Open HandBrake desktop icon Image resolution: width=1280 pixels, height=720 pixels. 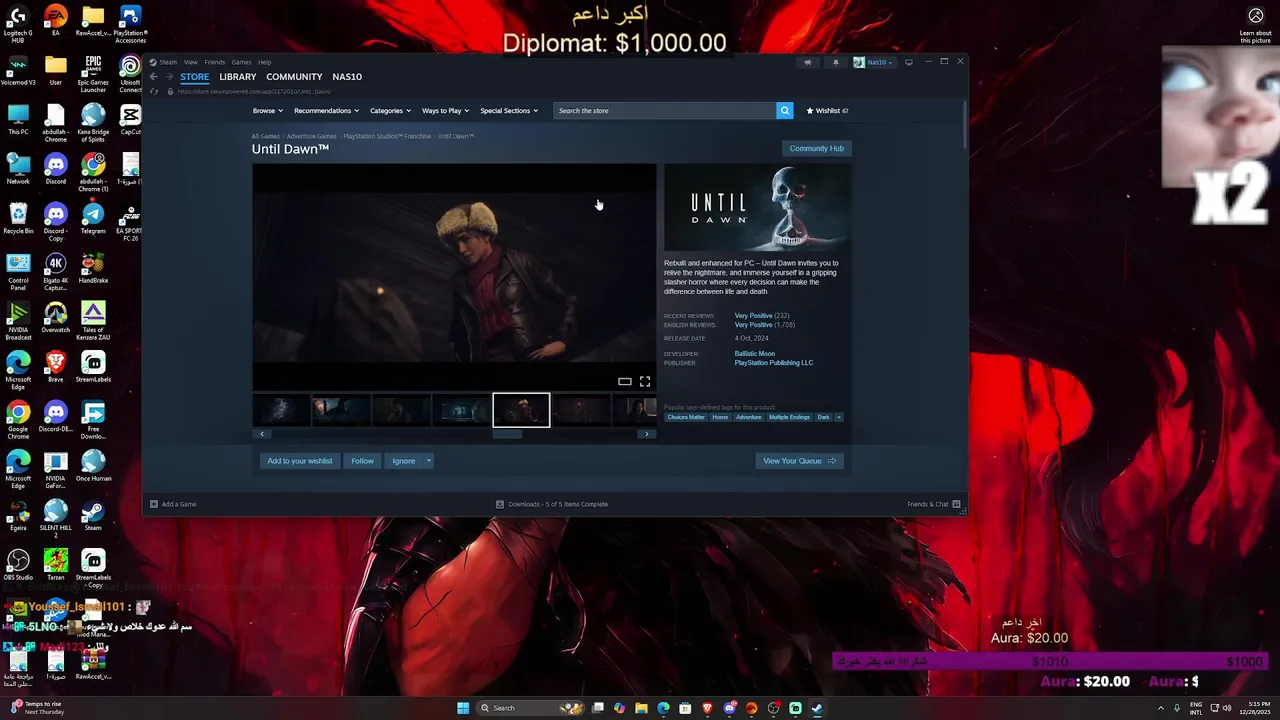(93, 268)
